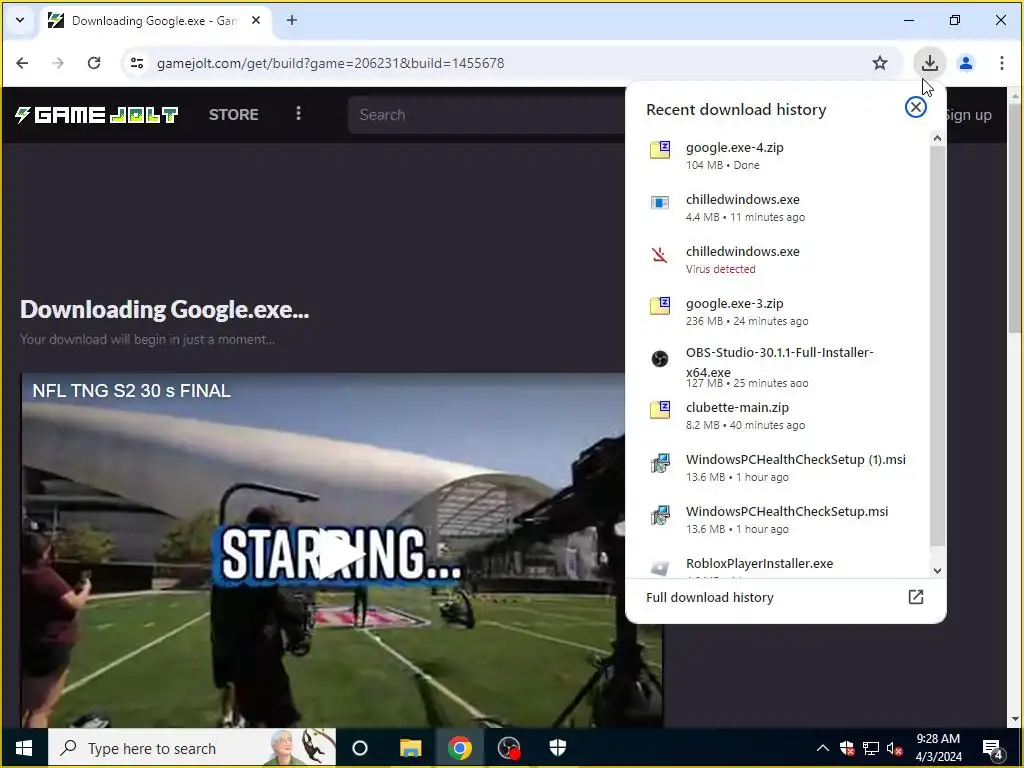This screenshot has width=1024, height=768.
Task: Click the NFL TNG S2 30 s FINAL title
Action: click(131, 391)
